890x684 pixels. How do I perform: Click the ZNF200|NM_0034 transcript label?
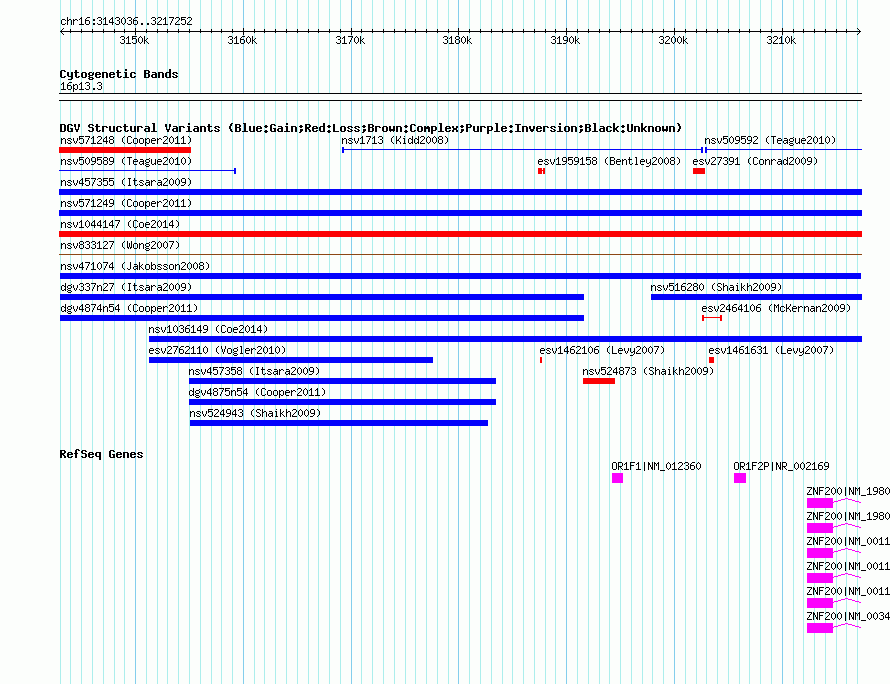click(x=848, y=616)
